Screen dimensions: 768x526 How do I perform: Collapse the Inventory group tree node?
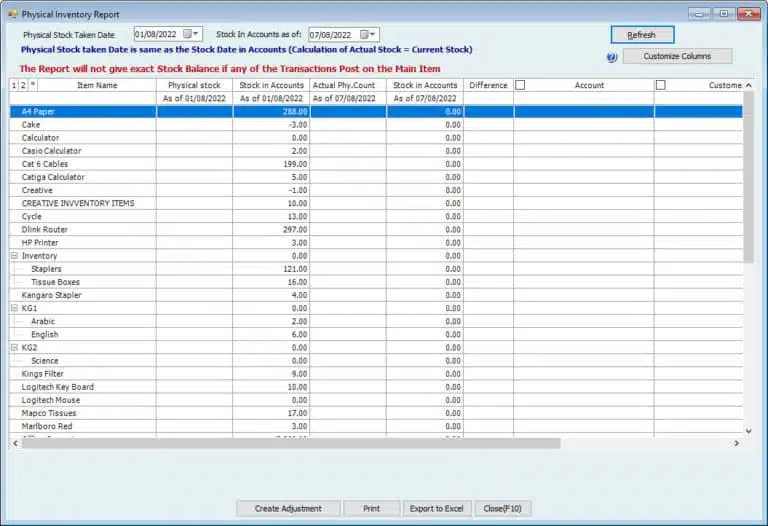(x=14, y=256)
